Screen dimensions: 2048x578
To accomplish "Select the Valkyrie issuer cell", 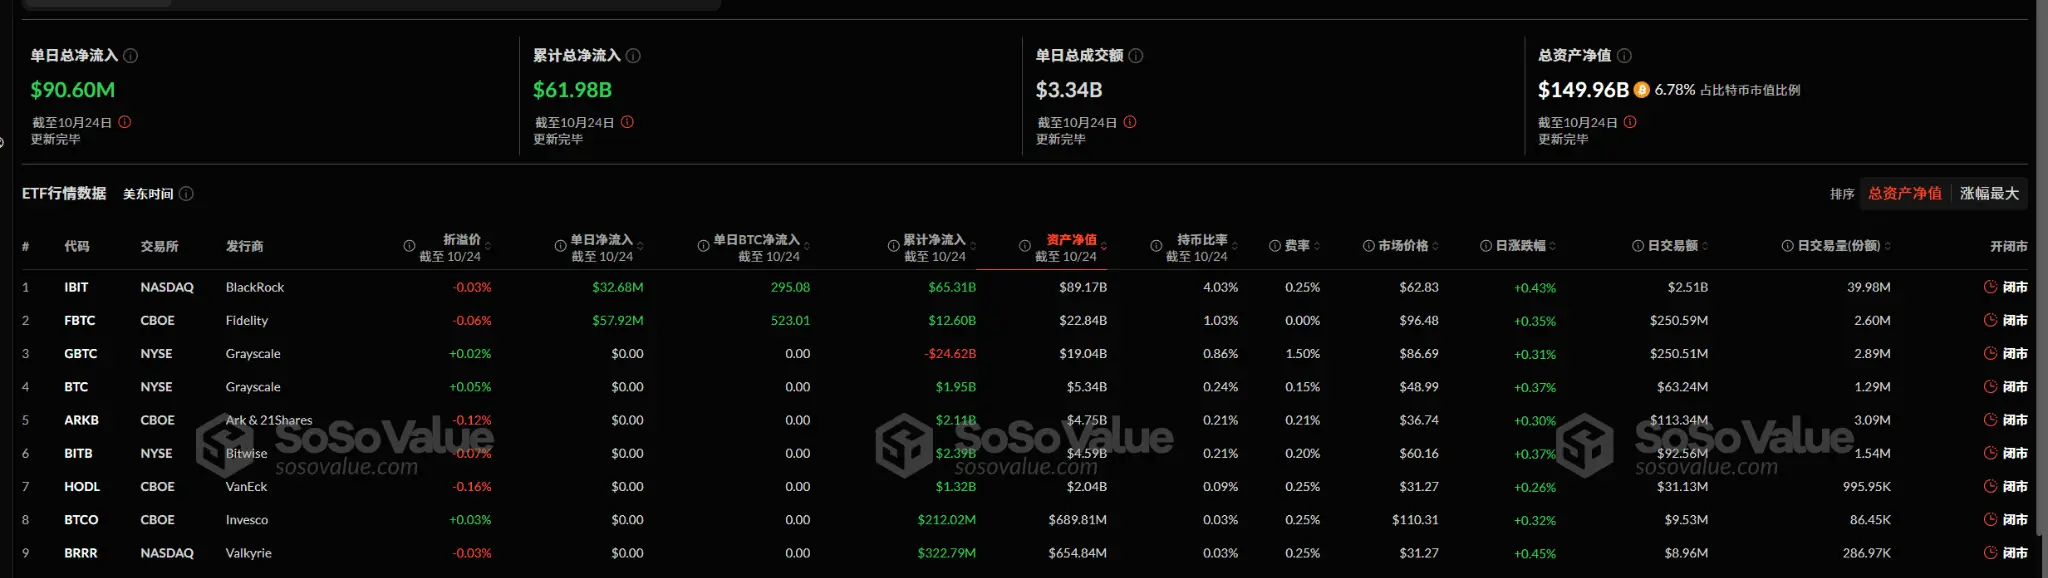I will (249, 553).
